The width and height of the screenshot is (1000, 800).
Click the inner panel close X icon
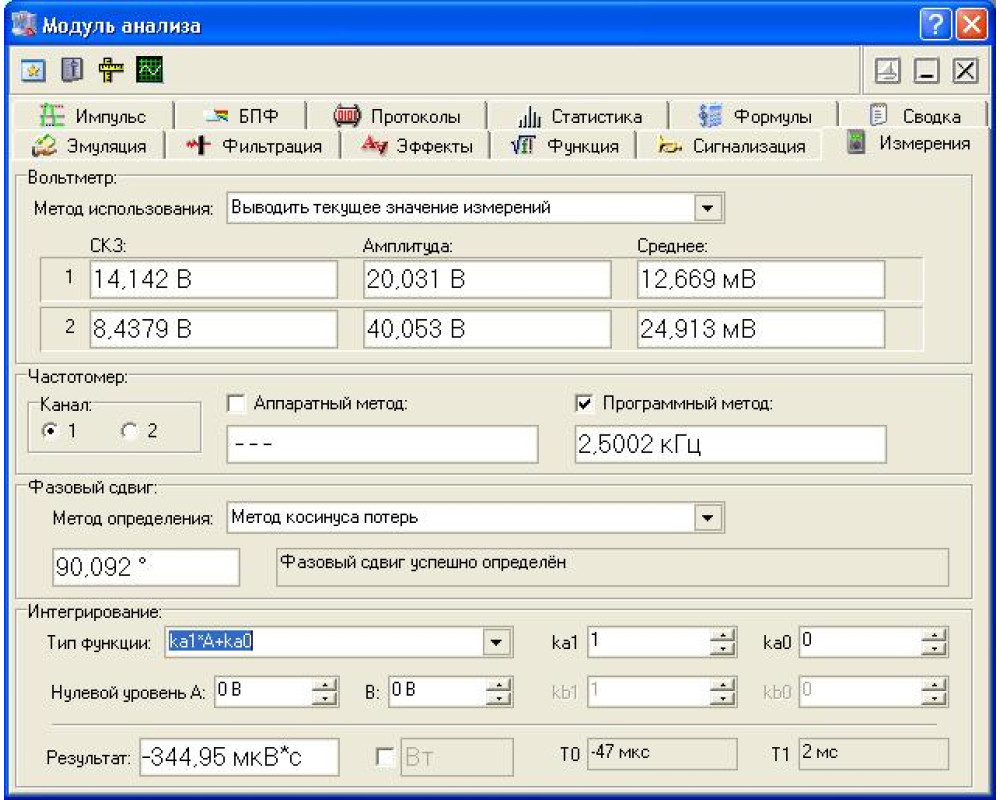pos(963,71)
